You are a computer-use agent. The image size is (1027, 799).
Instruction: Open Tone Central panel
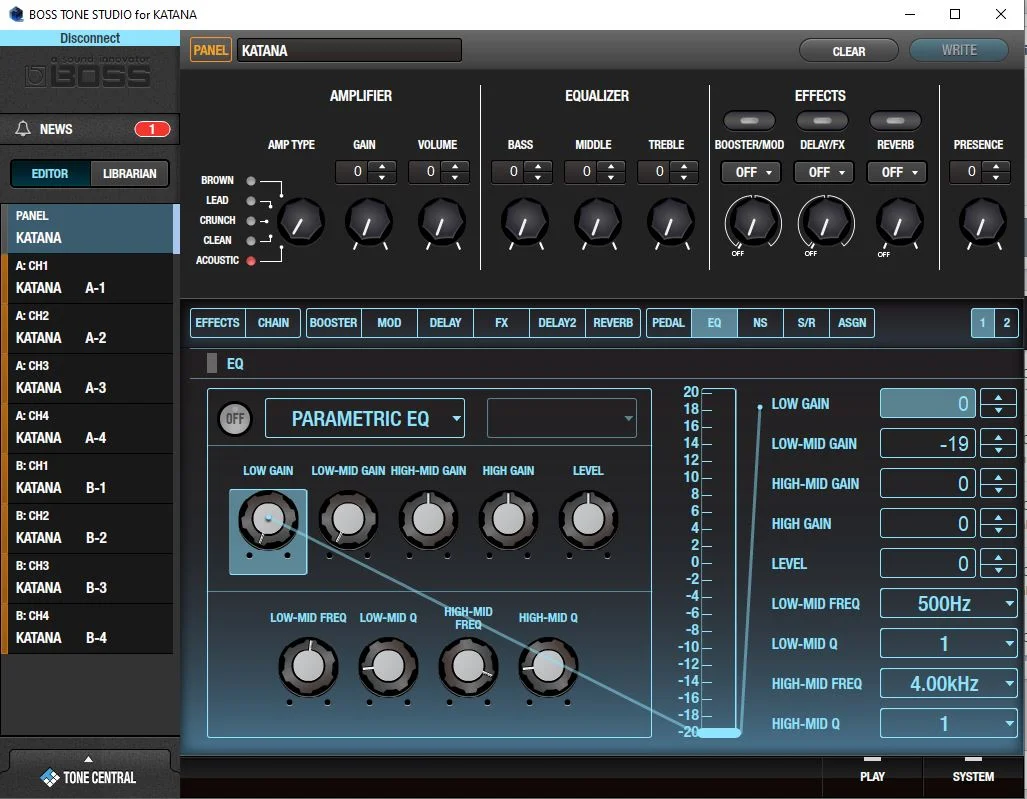(x=88, y=772)
